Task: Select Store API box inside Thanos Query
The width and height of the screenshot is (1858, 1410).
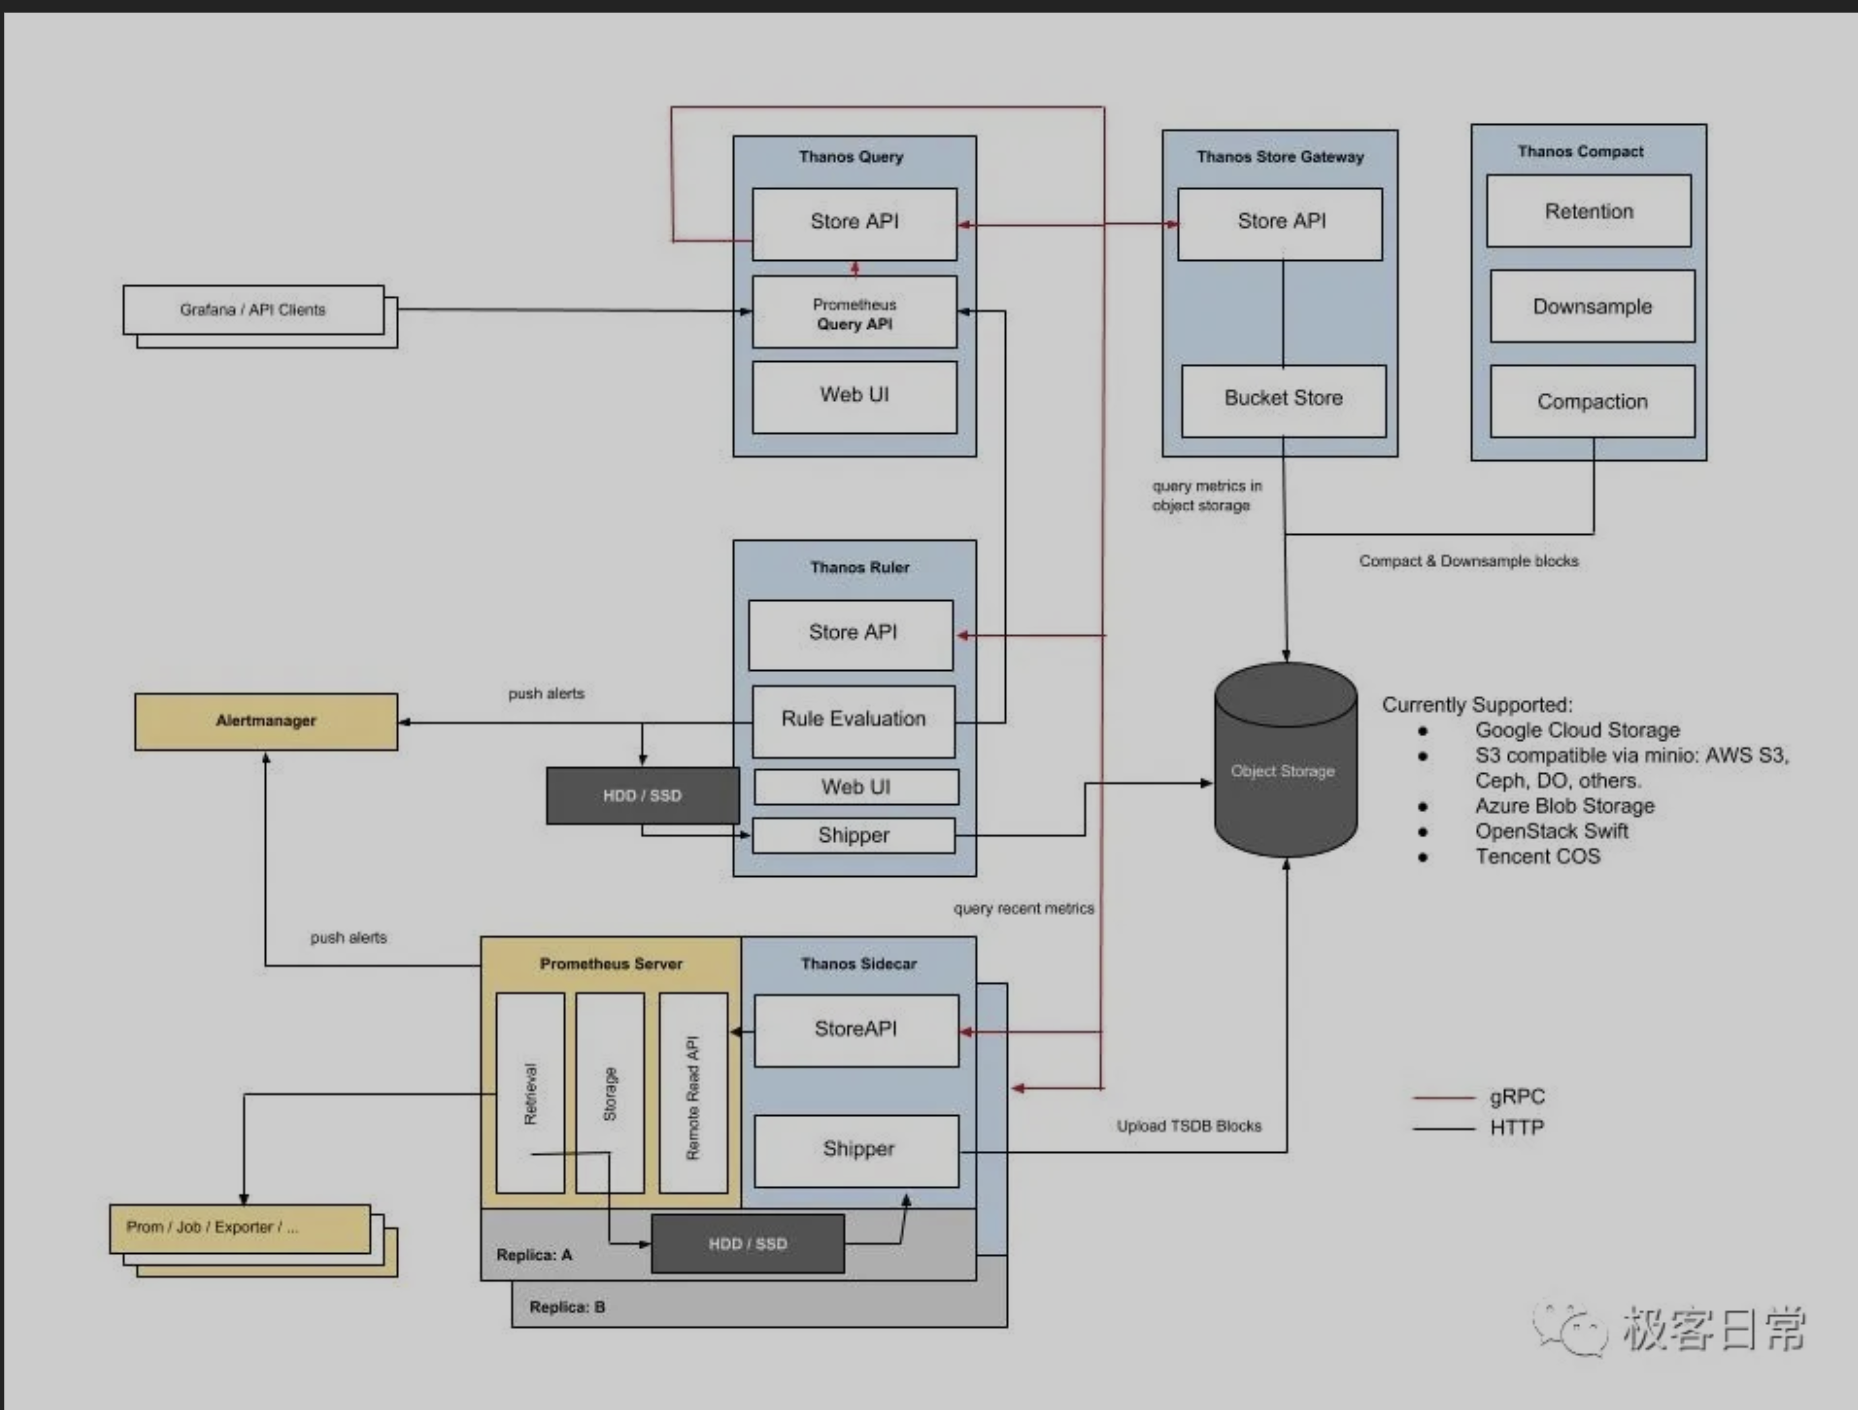Action: point(855,223)
